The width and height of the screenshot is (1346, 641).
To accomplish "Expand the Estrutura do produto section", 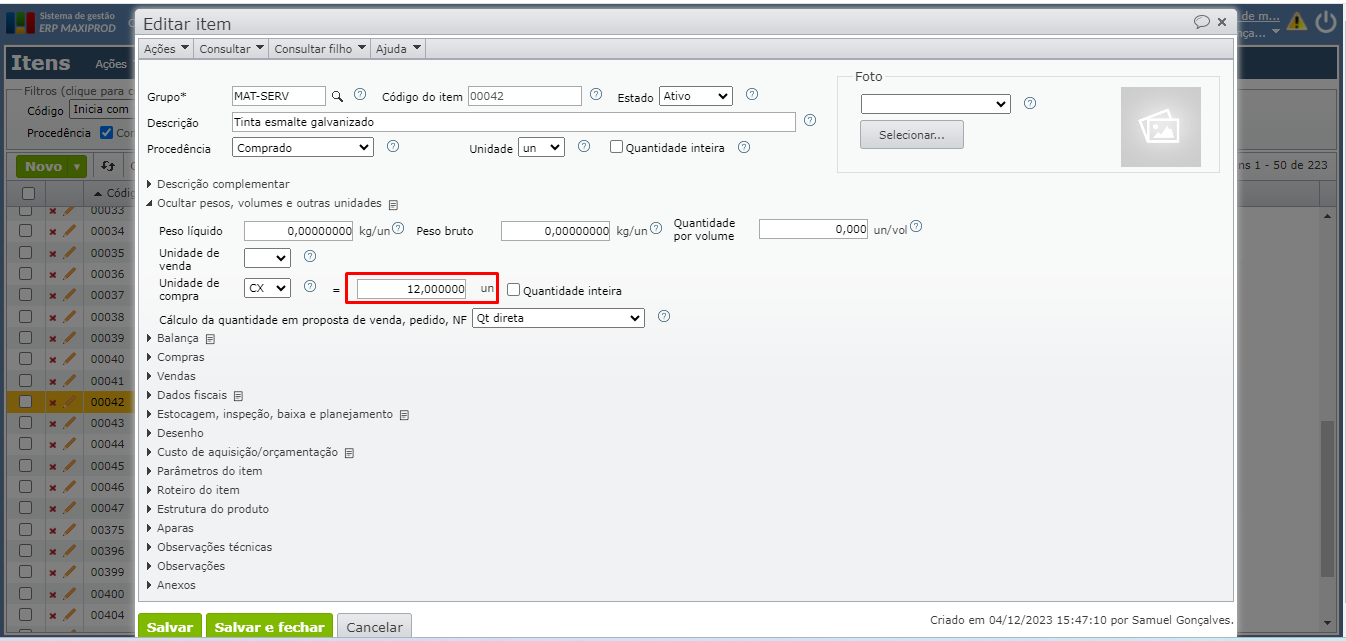I will coord(207,509).
